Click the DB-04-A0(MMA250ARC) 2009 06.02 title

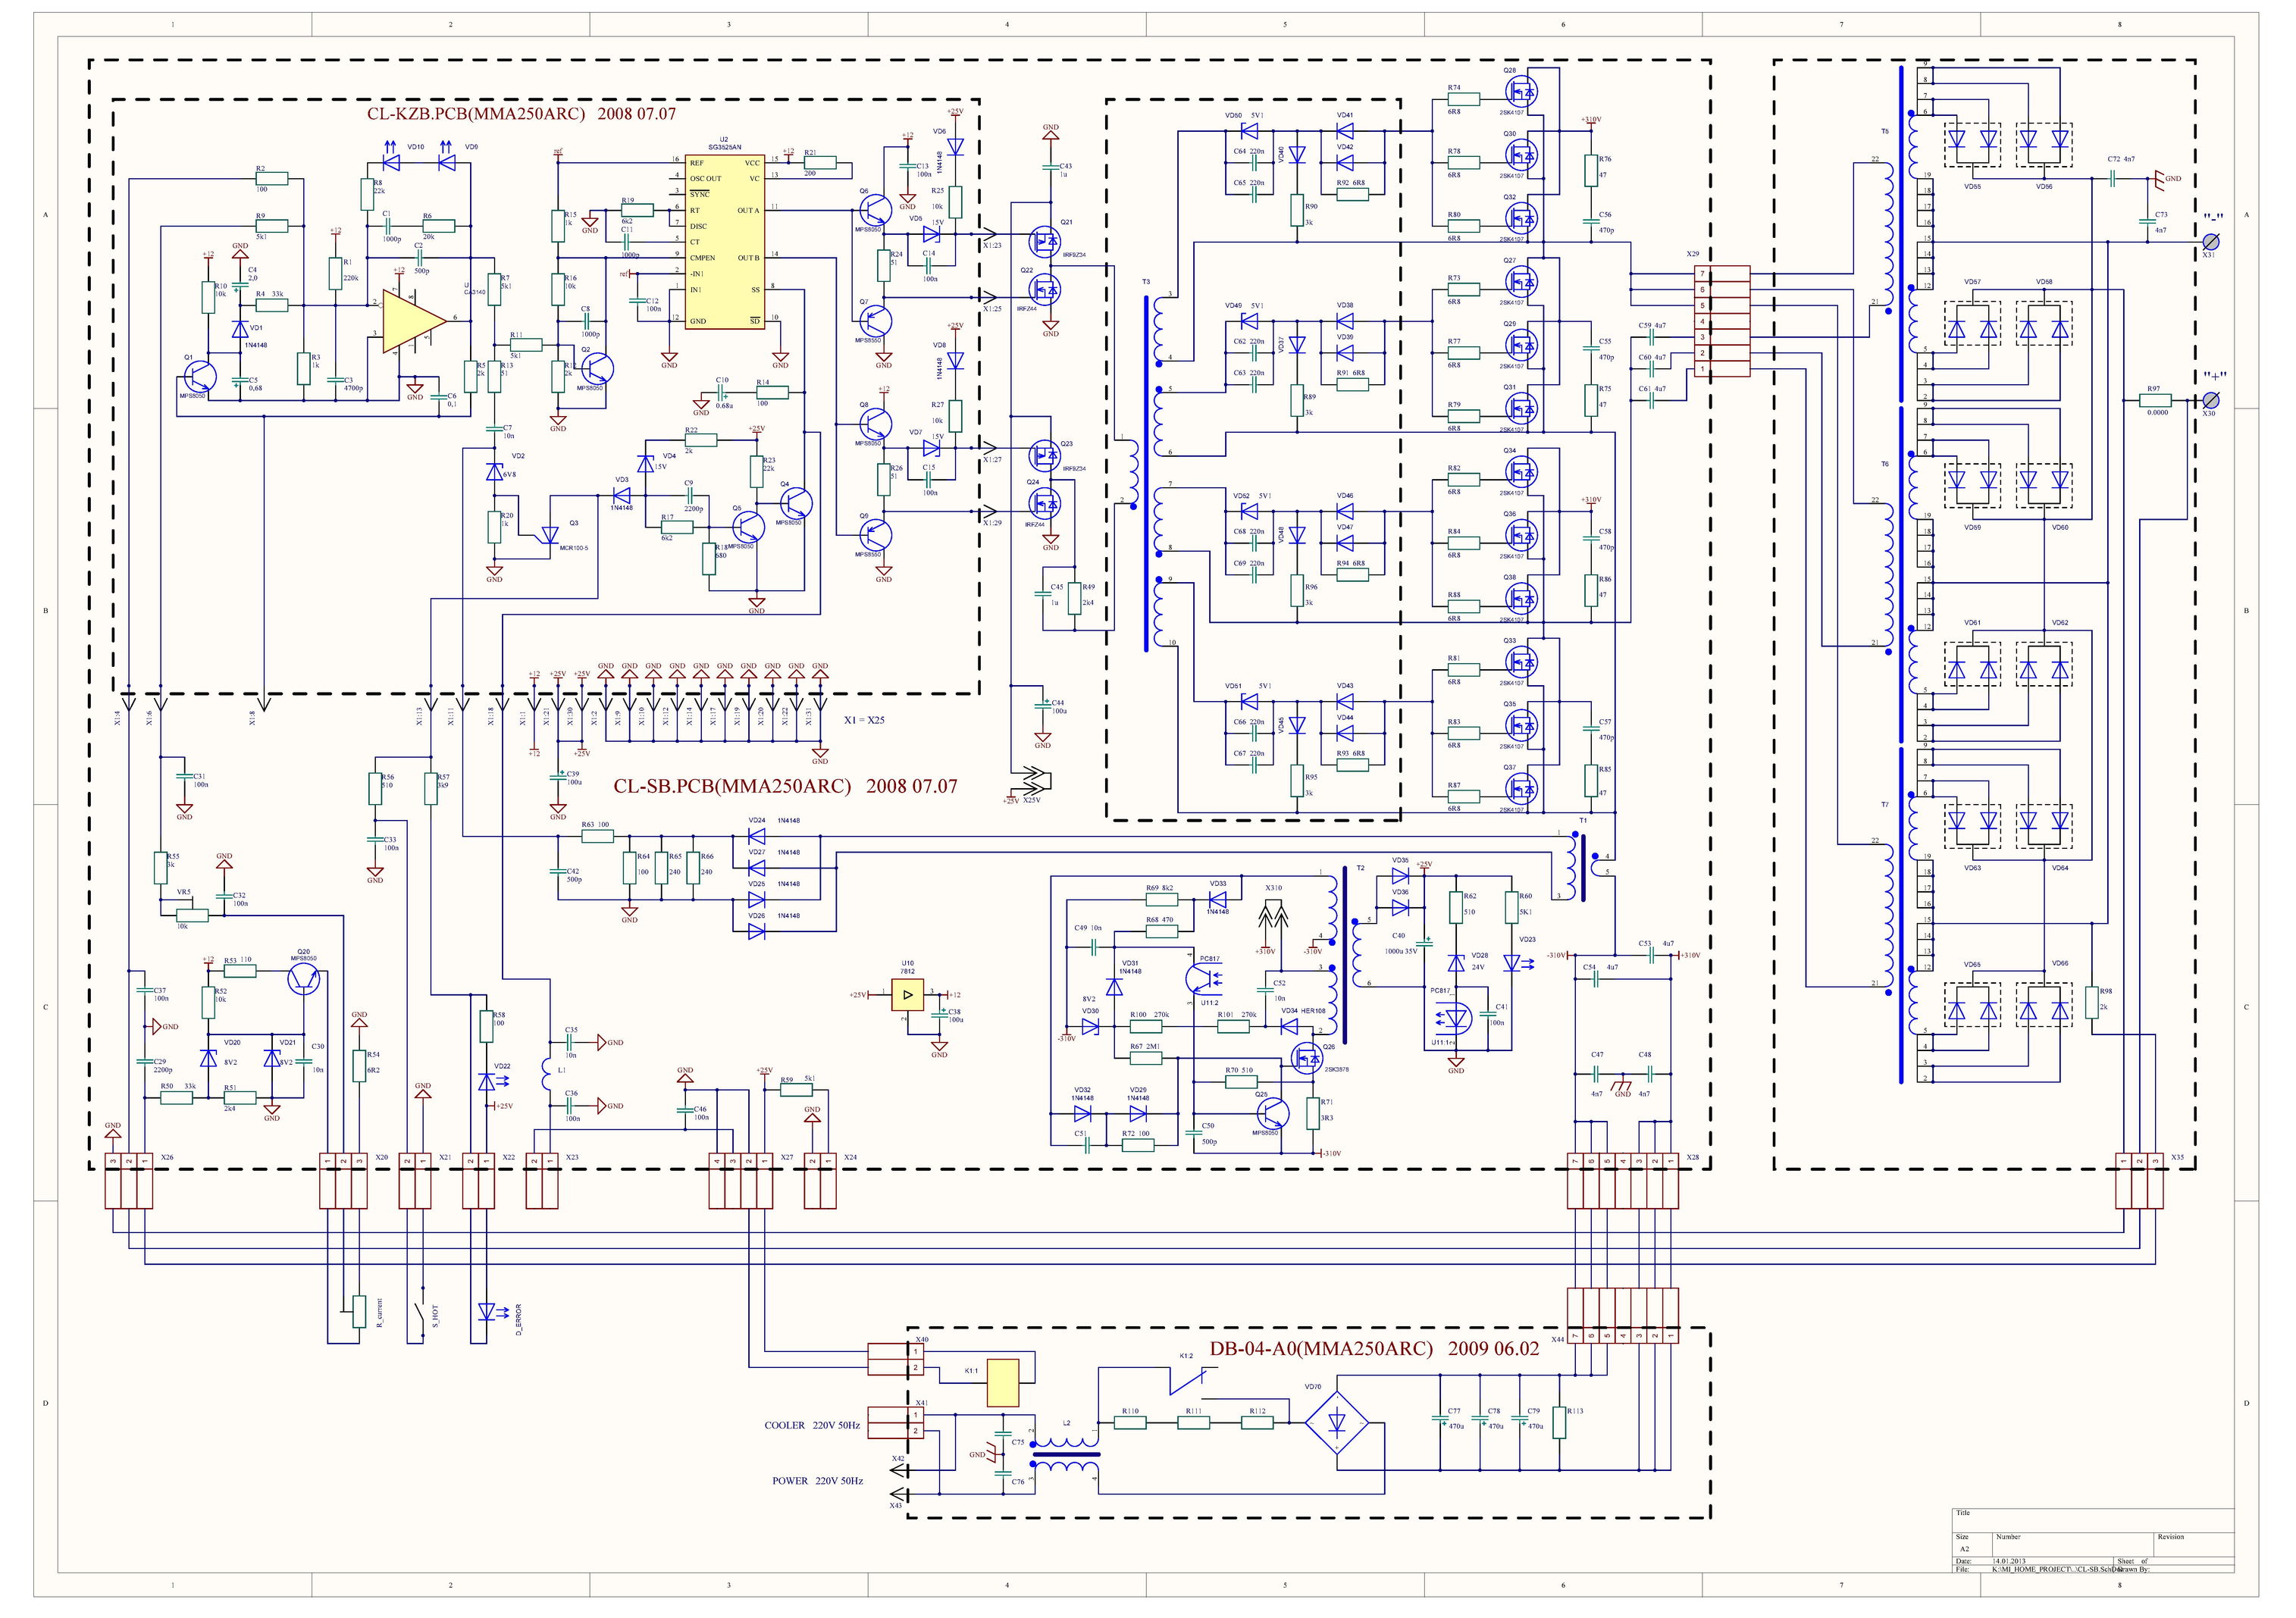point(1374,1348)
